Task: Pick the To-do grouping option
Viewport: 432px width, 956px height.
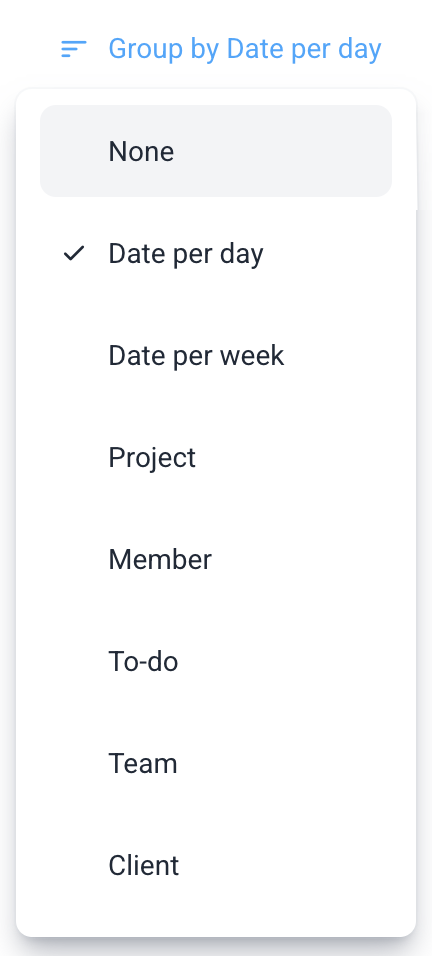Action: 216,661
